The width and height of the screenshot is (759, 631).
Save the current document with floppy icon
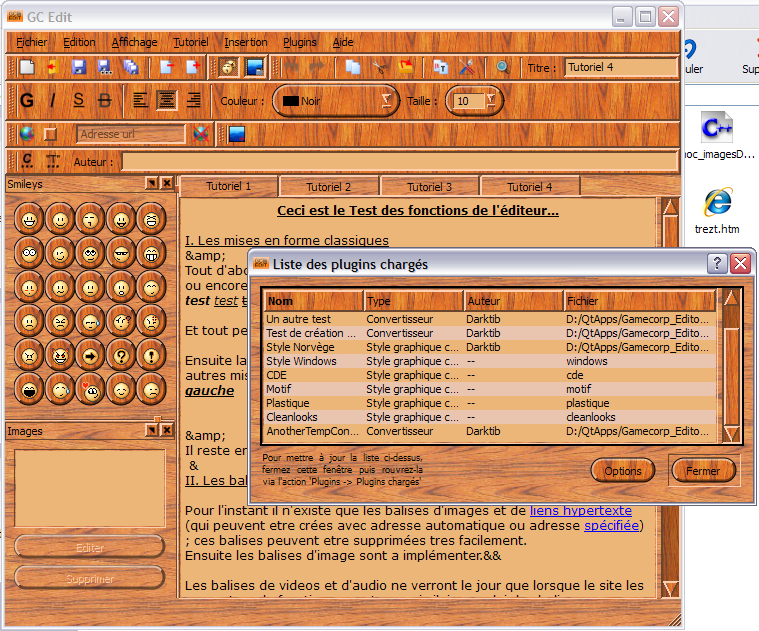pyautogui.click(x=78, y=67)
